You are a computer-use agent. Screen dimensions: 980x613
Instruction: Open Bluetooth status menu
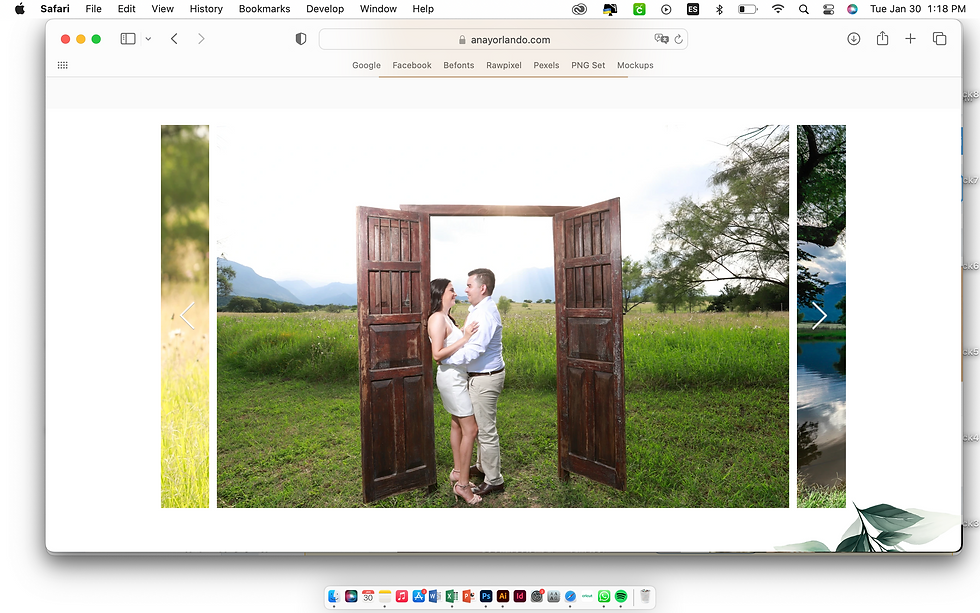pyautogui.click(x=719, y=9)
